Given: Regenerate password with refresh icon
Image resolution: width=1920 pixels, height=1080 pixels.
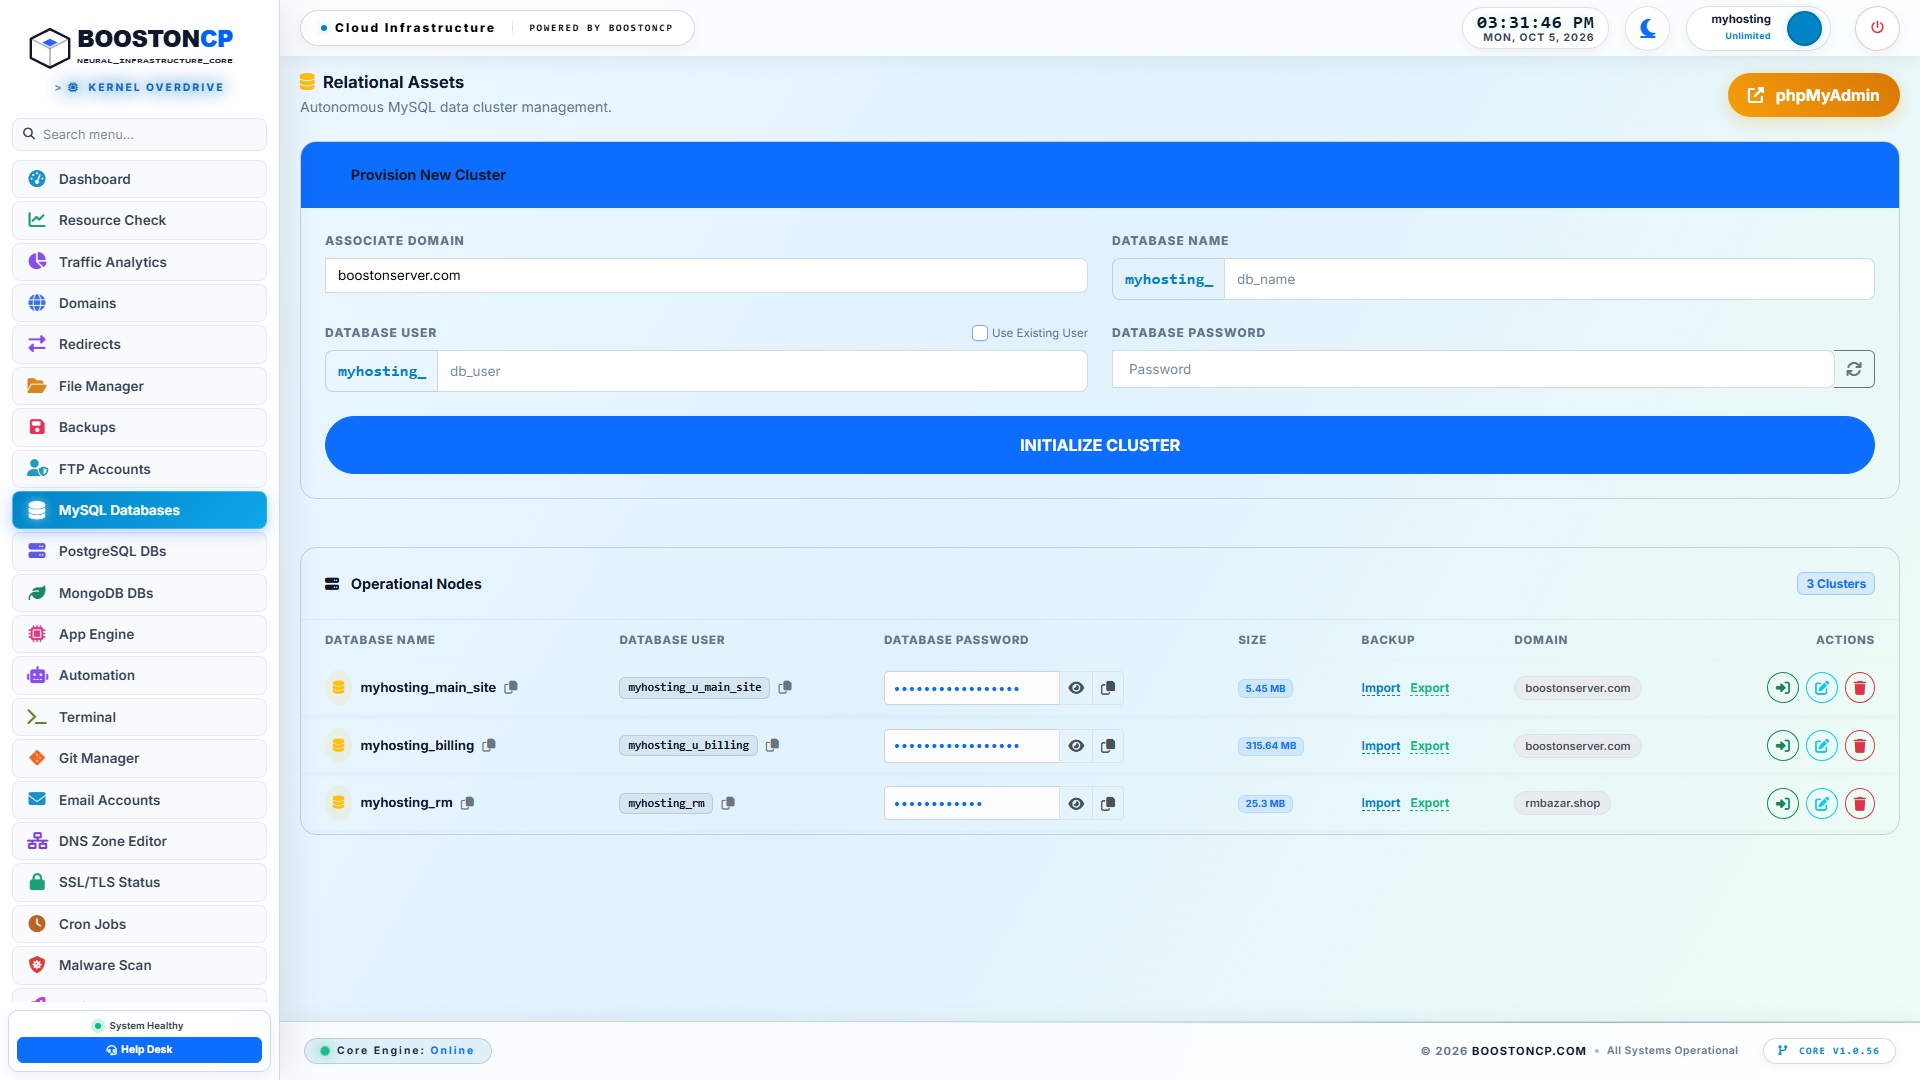Looking at the screenshot, I should click(1854, 369).
